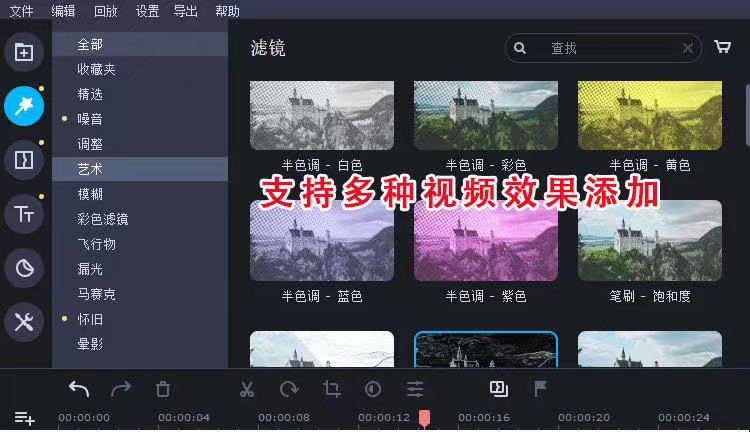
Task: Click the 查找 search field
Action: tap(610, 48)
